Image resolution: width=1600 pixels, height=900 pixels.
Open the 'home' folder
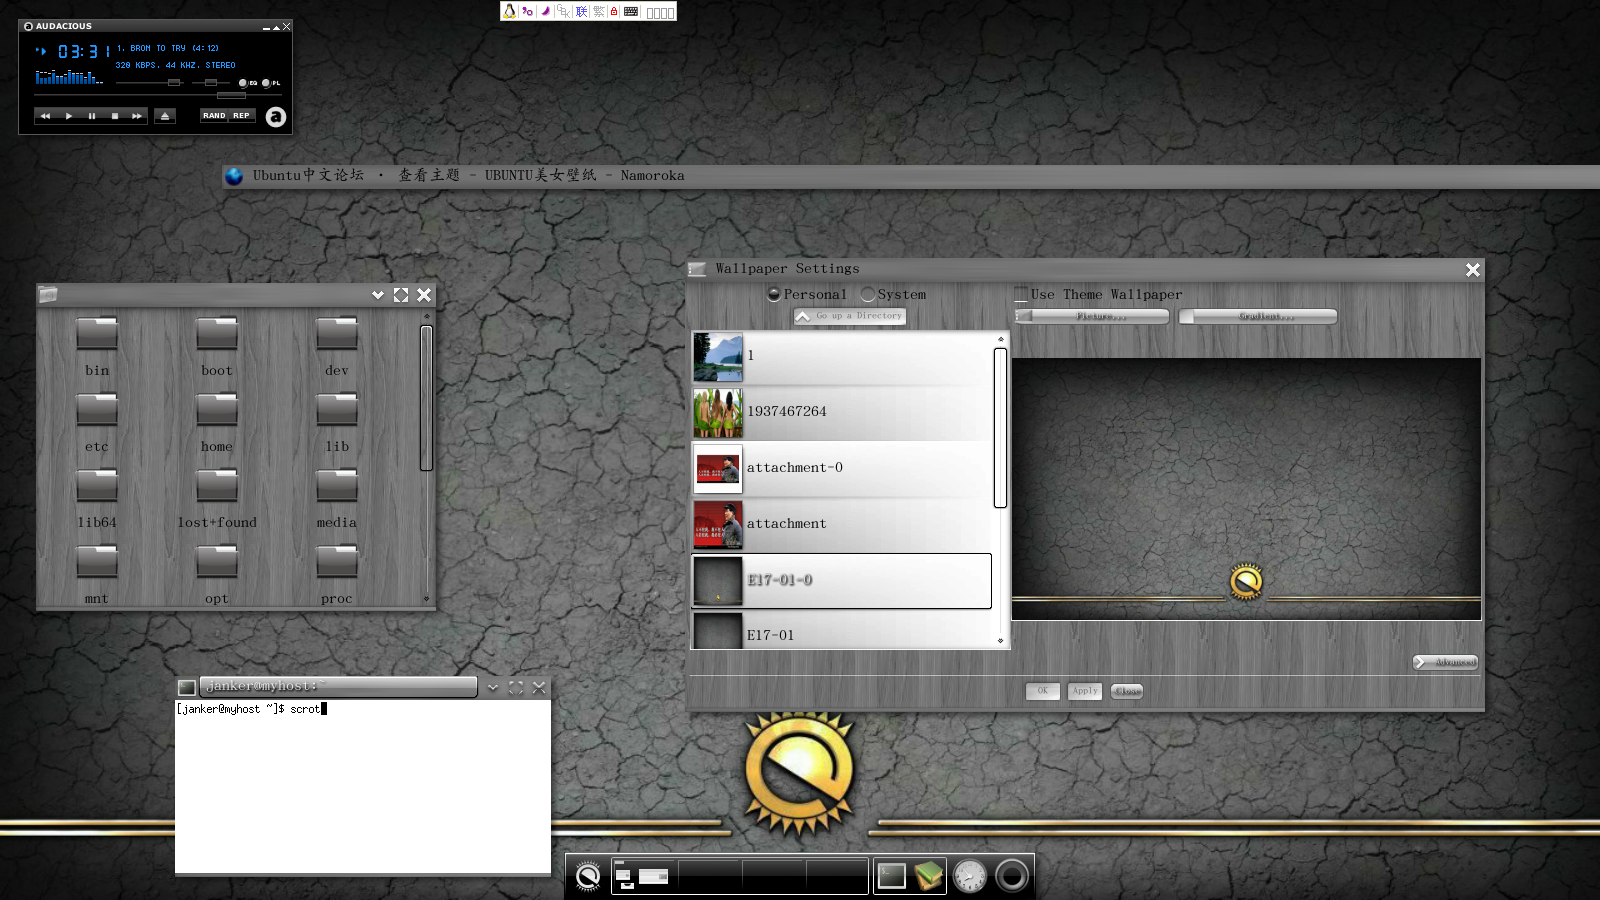tap(216, 418)
